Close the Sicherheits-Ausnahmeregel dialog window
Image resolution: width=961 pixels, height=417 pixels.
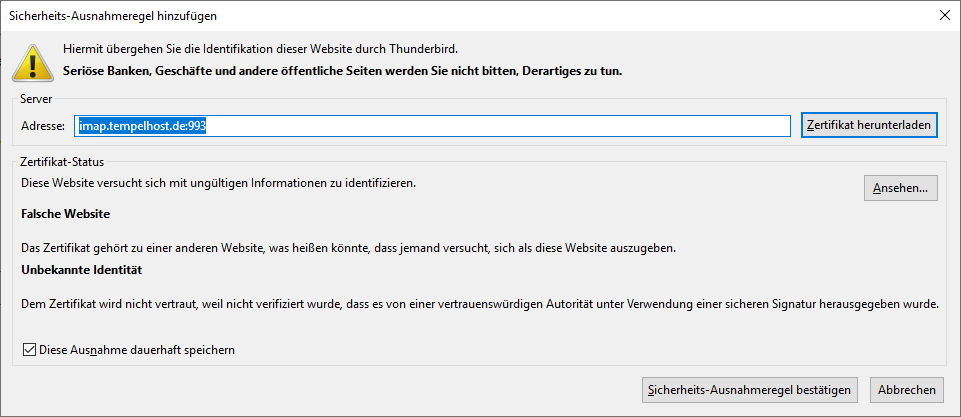(944, 15)
